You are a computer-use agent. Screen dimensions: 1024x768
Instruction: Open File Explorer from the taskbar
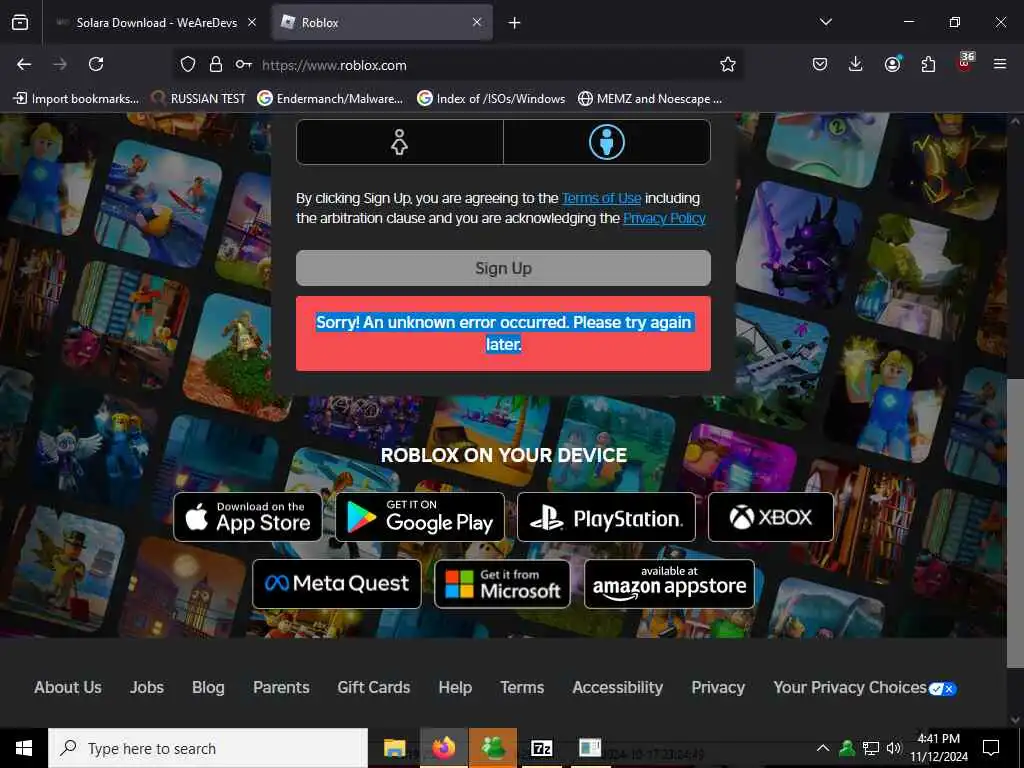point(394,748)
